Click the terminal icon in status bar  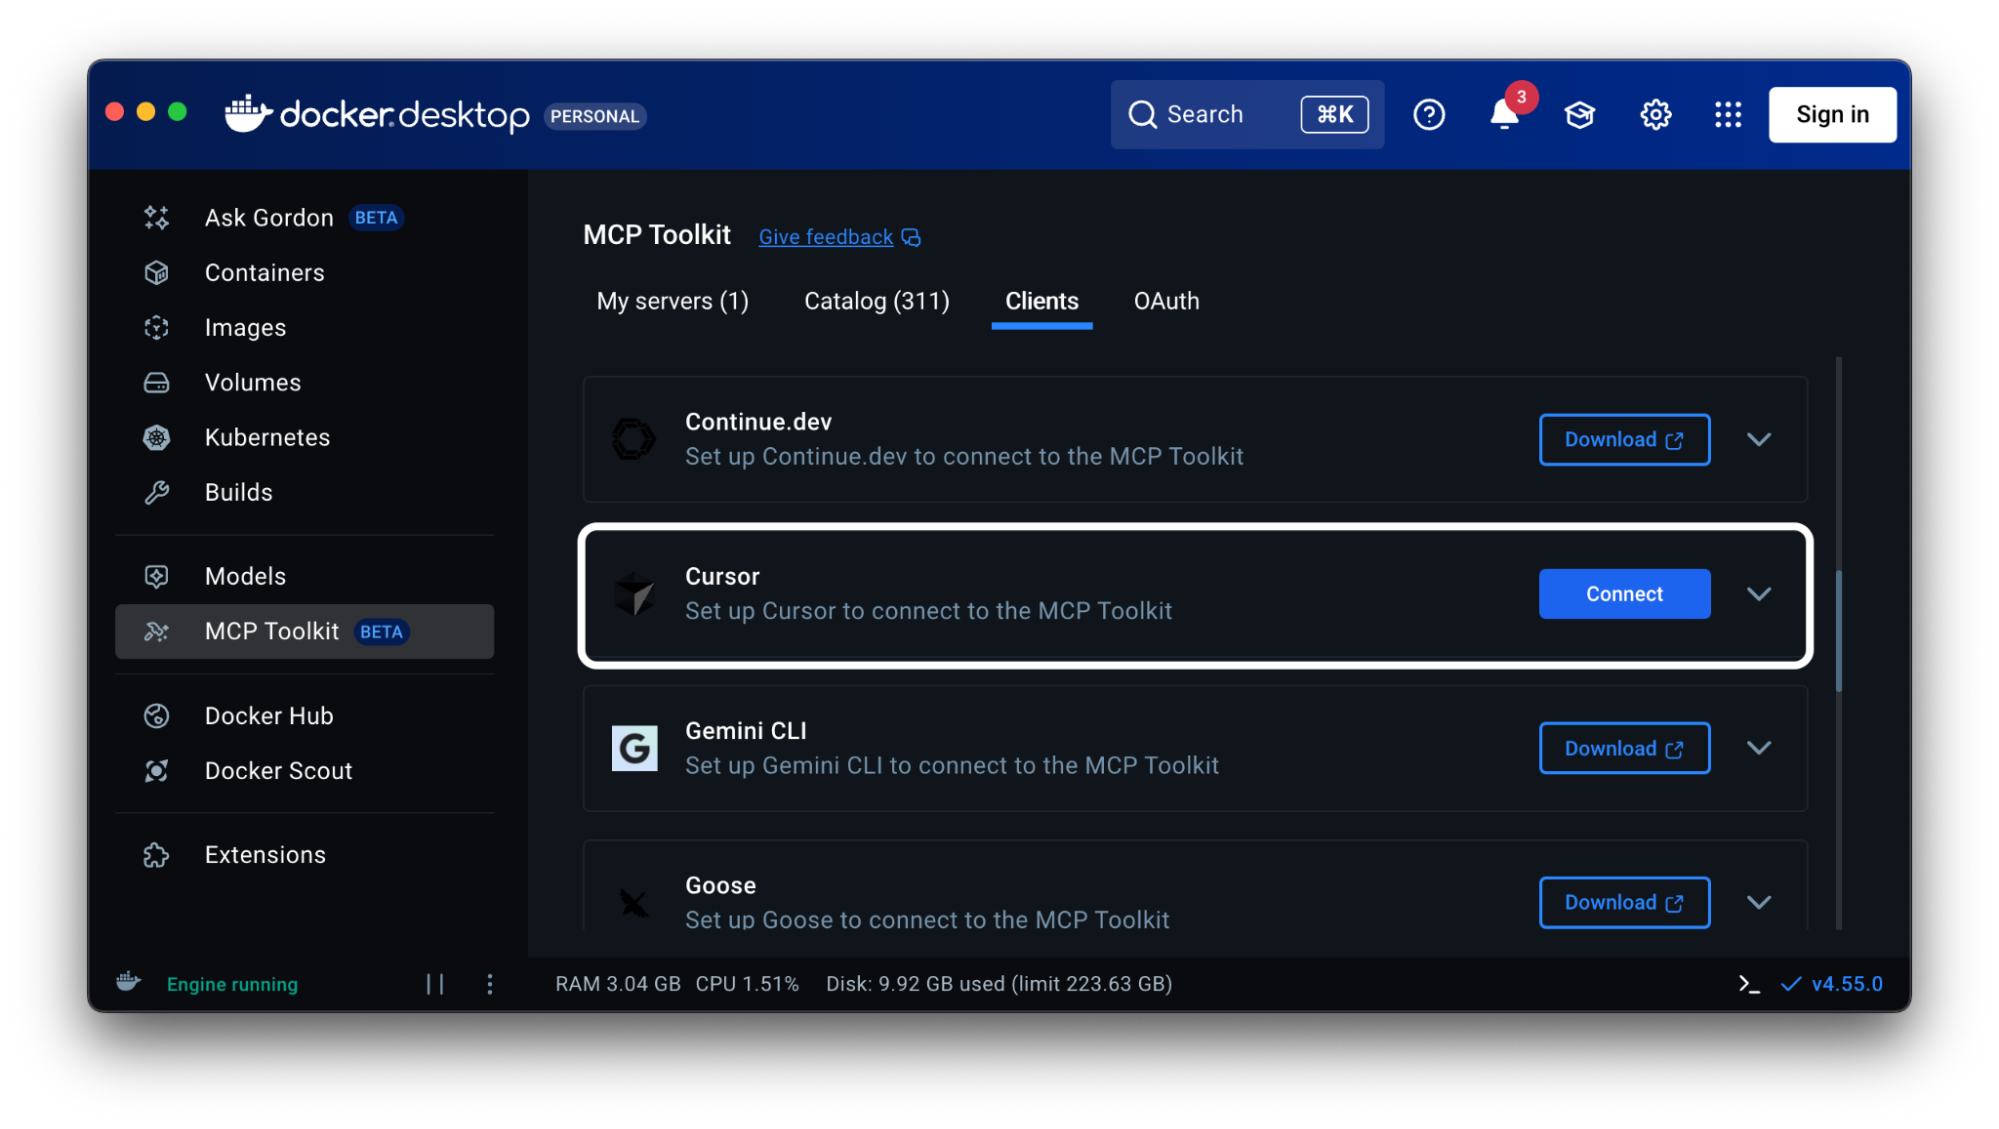[x=1748, y=984]
